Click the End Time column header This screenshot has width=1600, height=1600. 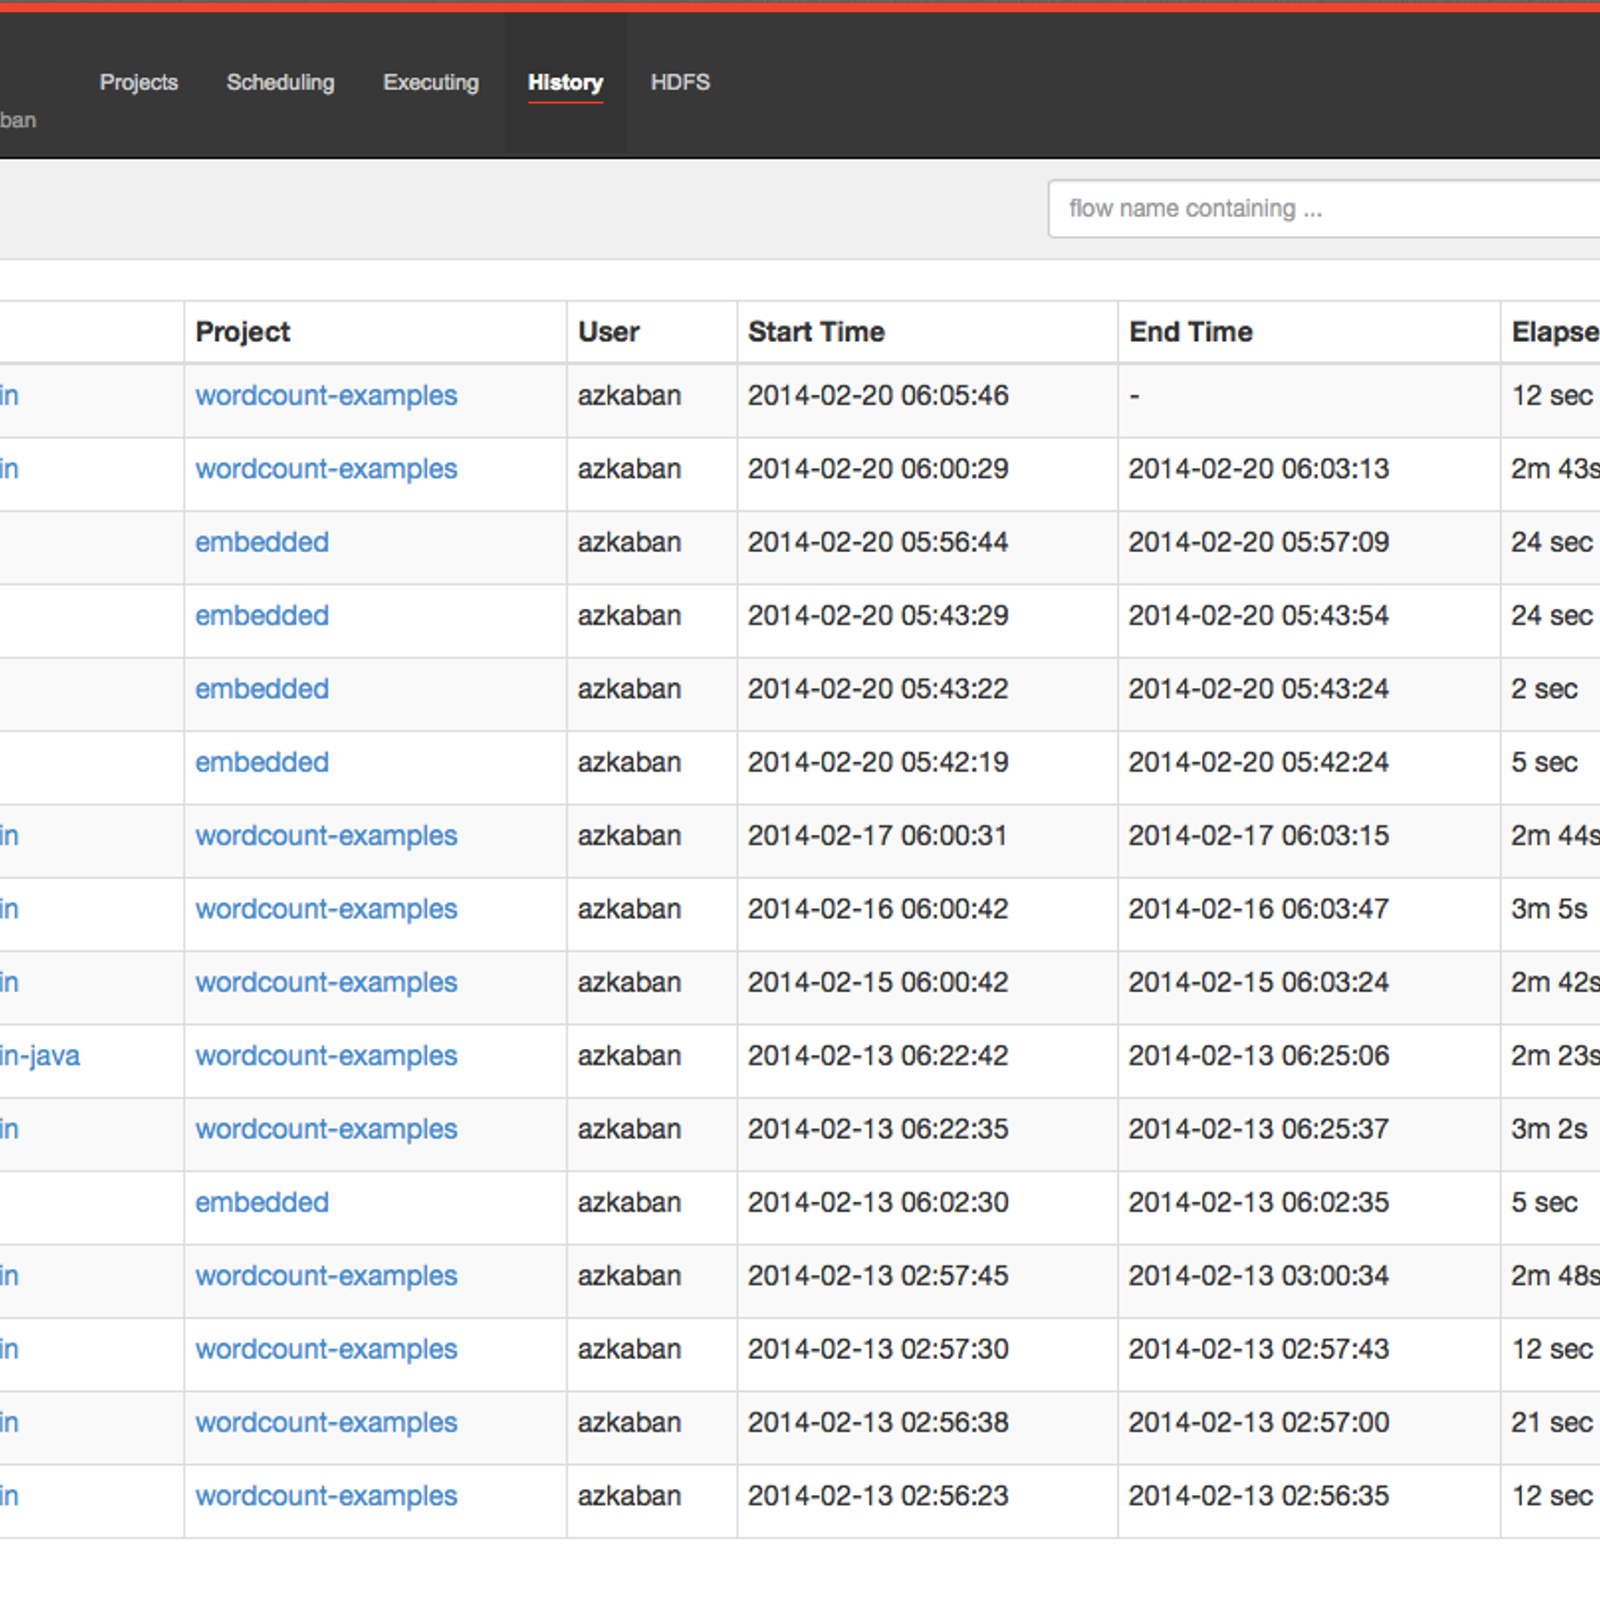click(1191, 332)
